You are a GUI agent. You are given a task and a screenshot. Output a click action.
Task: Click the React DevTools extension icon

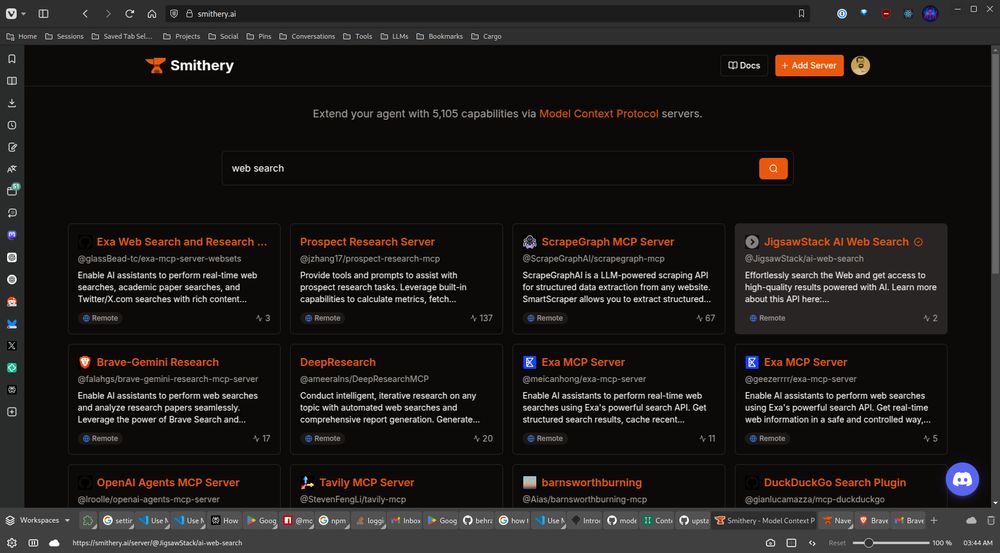tap(908, 13)
